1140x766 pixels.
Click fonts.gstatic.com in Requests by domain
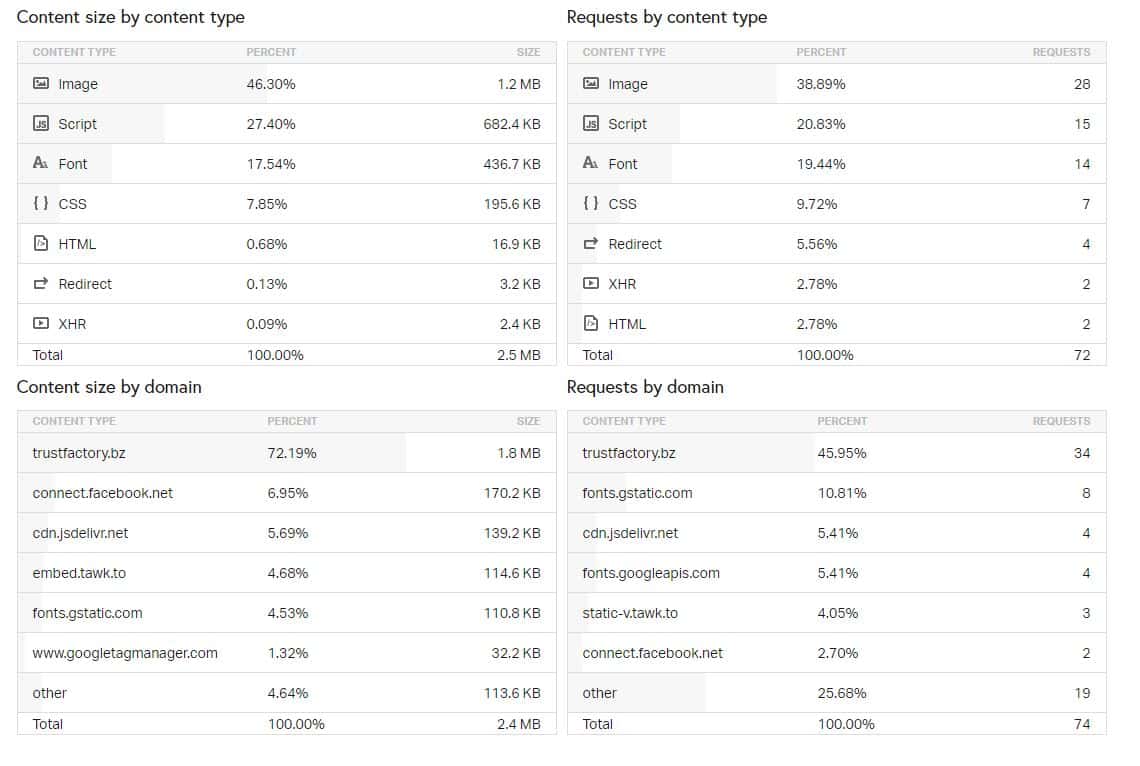[x=637, y=493]
